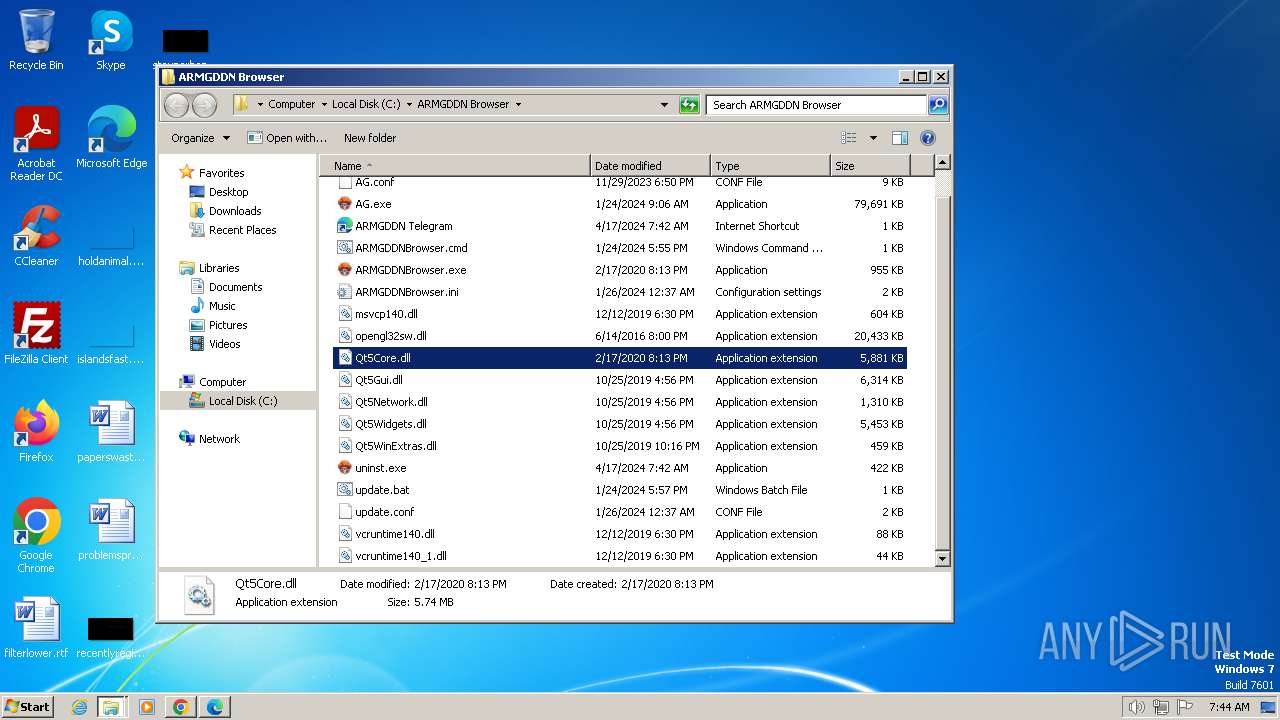Select Network in navigation pane
The image size is (1280, 720).
[x=219, y=439]
